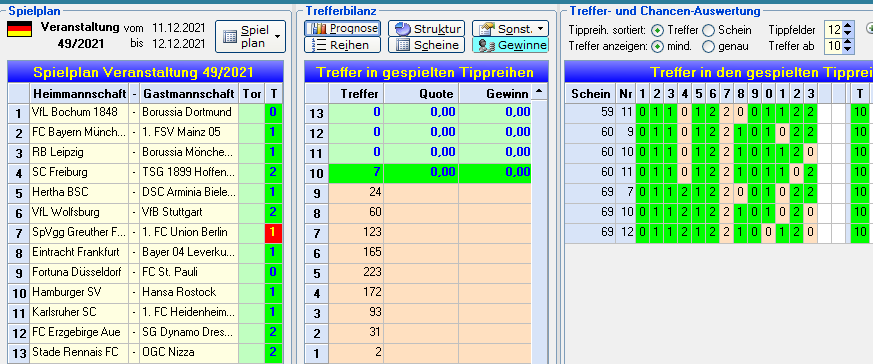Click the VfL Wolfsburg cell

pyautogui.click(x=80, y=213)
